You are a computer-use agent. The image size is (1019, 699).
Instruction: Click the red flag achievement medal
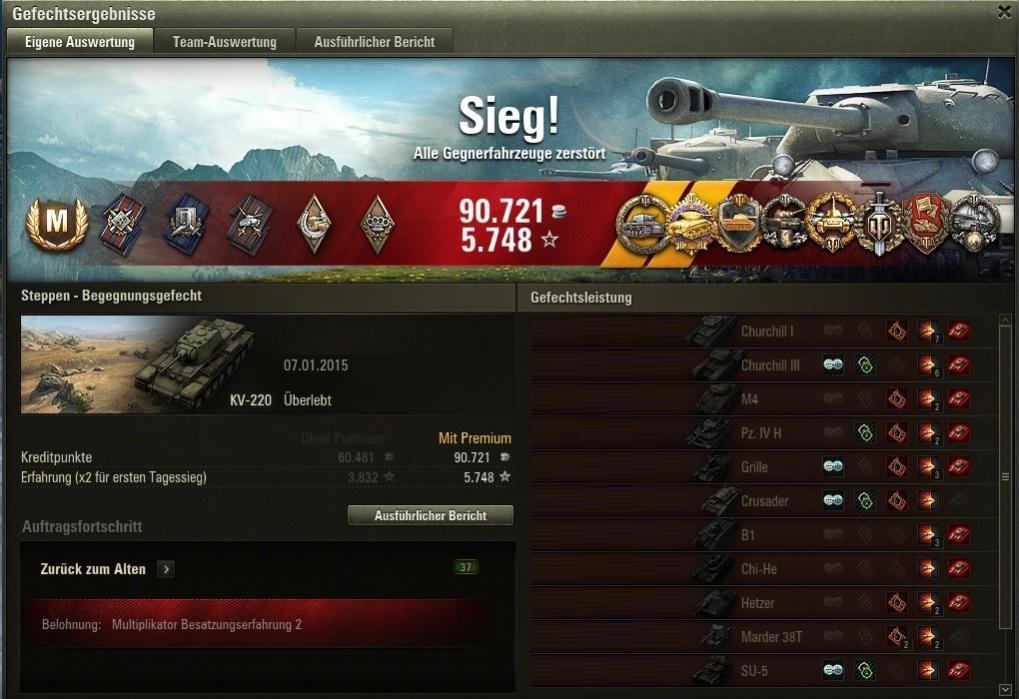click(926, 224)
